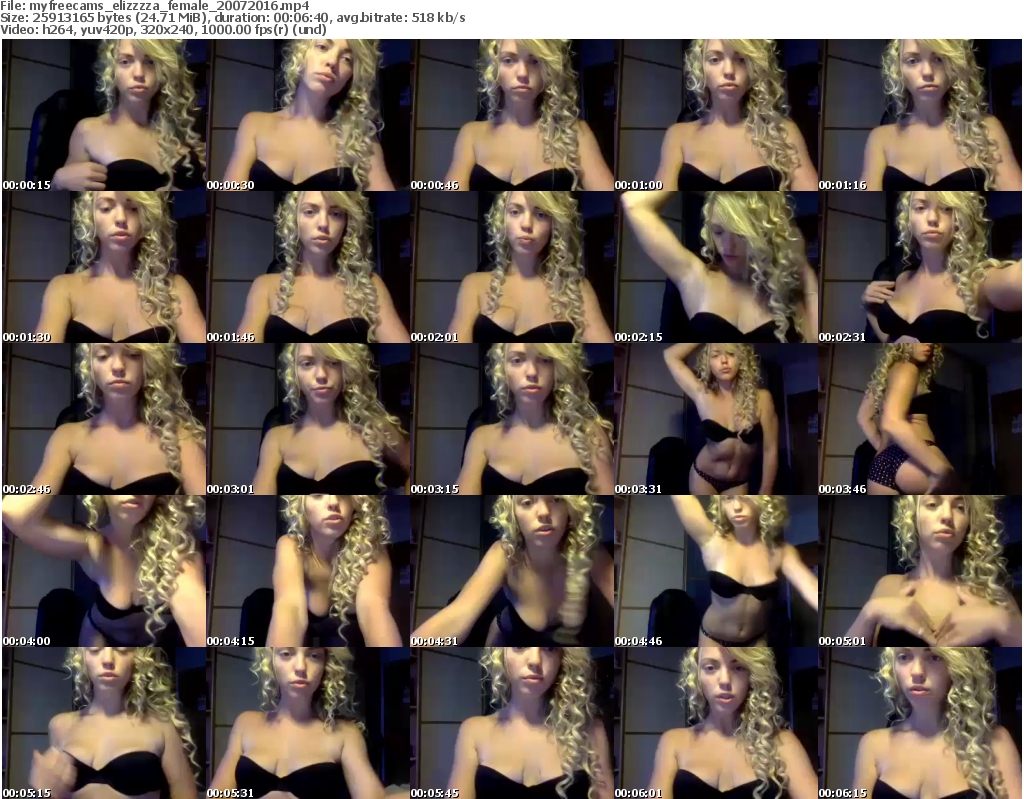Click the 00:02:46 frame
The height and width of the screenshot is (799, 1024).
pos(104,419)
